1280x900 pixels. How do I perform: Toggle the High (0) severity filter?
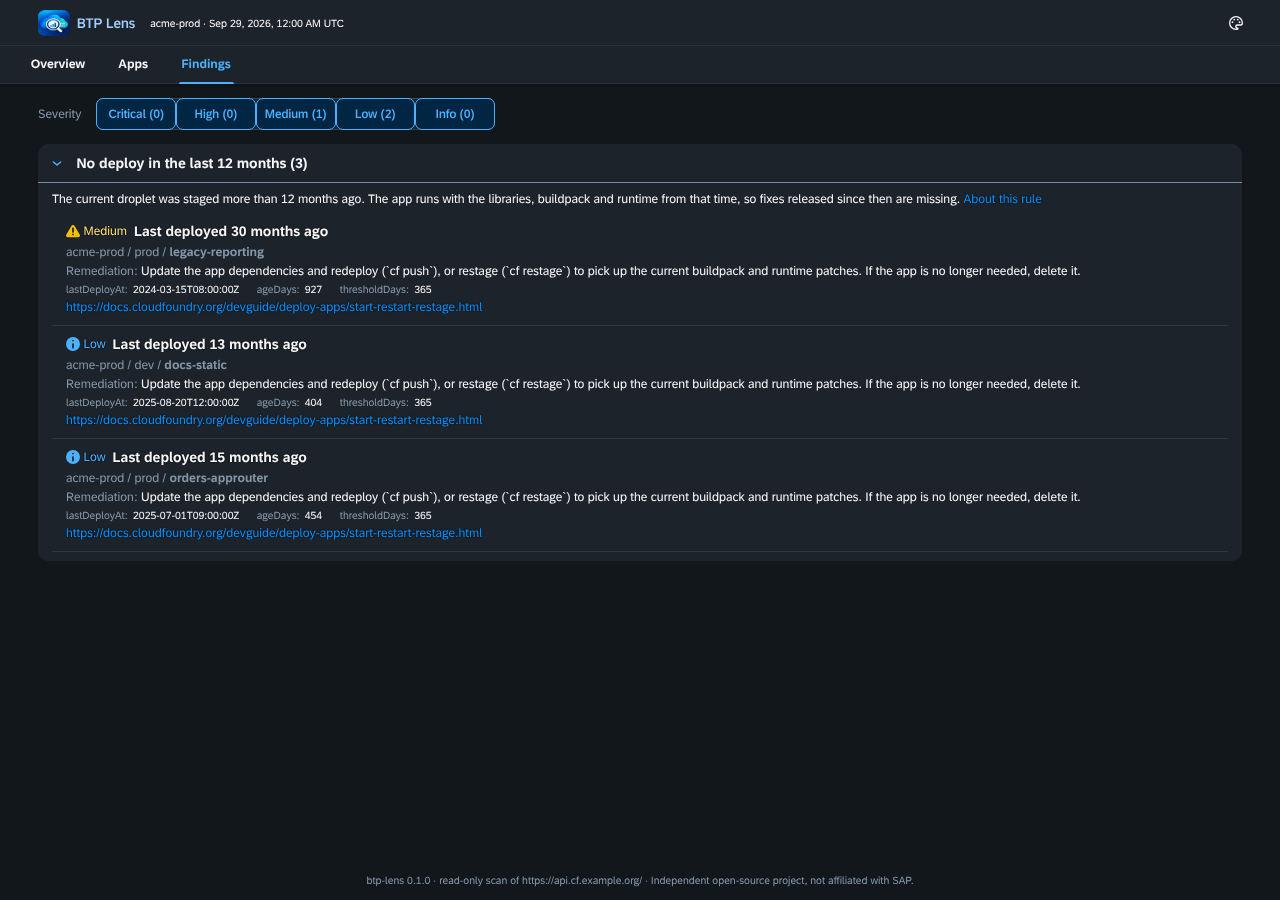pyautogui.click(x=216, y=114)
